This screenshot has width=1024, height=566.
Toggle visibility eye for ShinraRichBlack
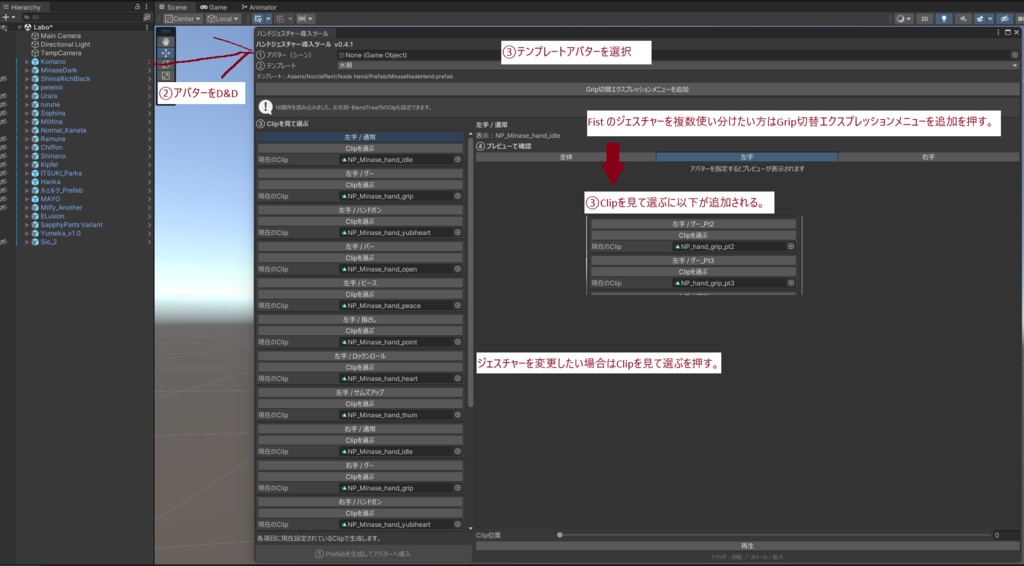click(x=4, y=79)
